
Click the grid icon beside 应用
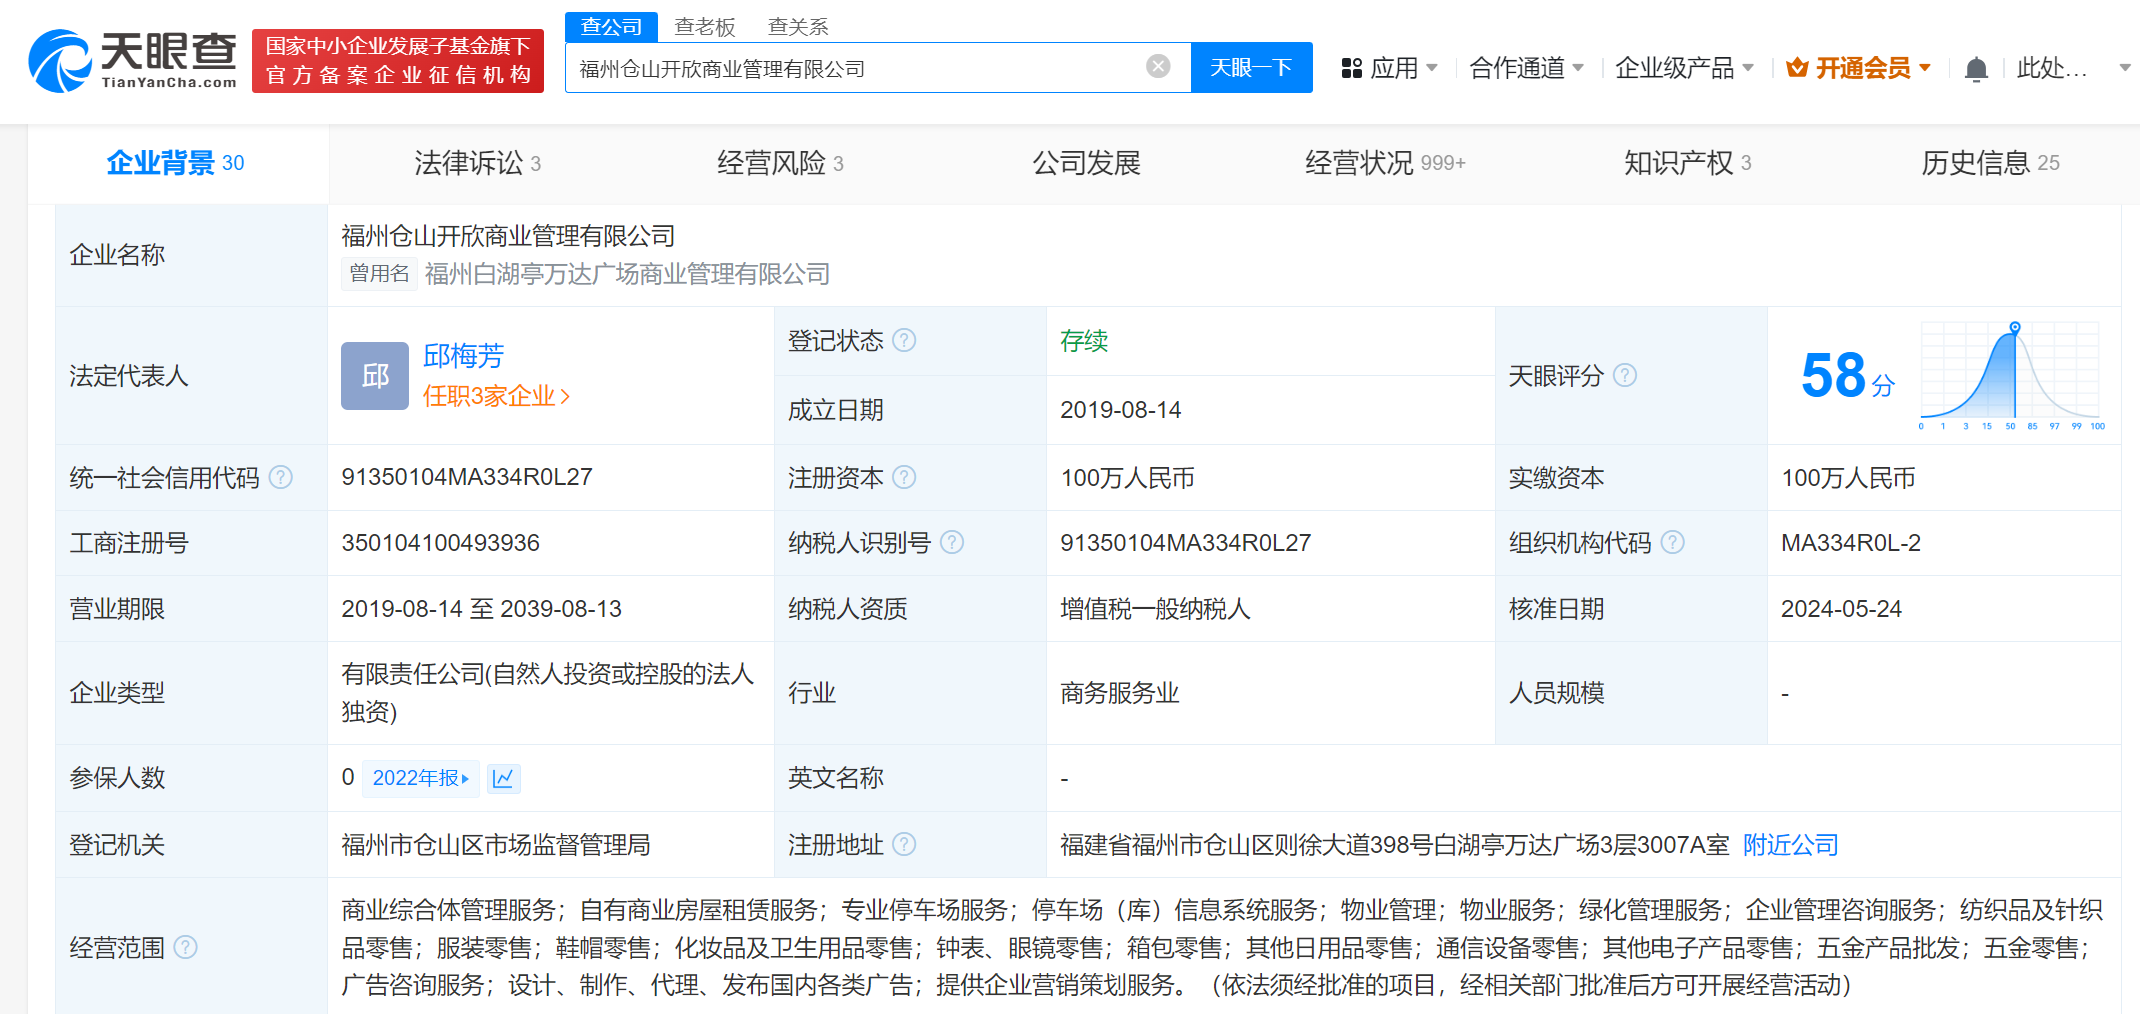click(x=1352, y=67)
